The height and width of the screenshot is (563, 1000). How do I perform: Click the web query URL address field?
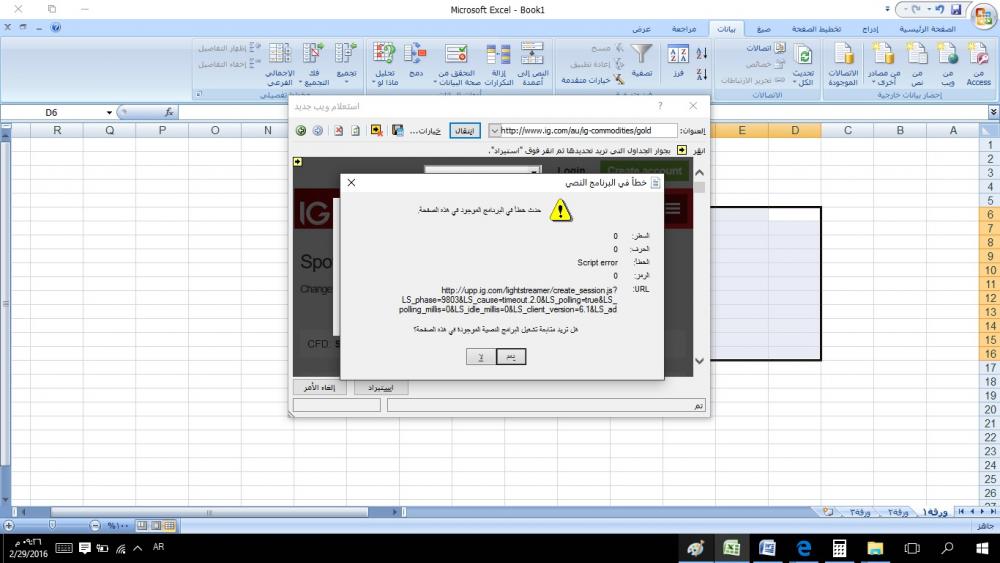click(x=588, y=130)
